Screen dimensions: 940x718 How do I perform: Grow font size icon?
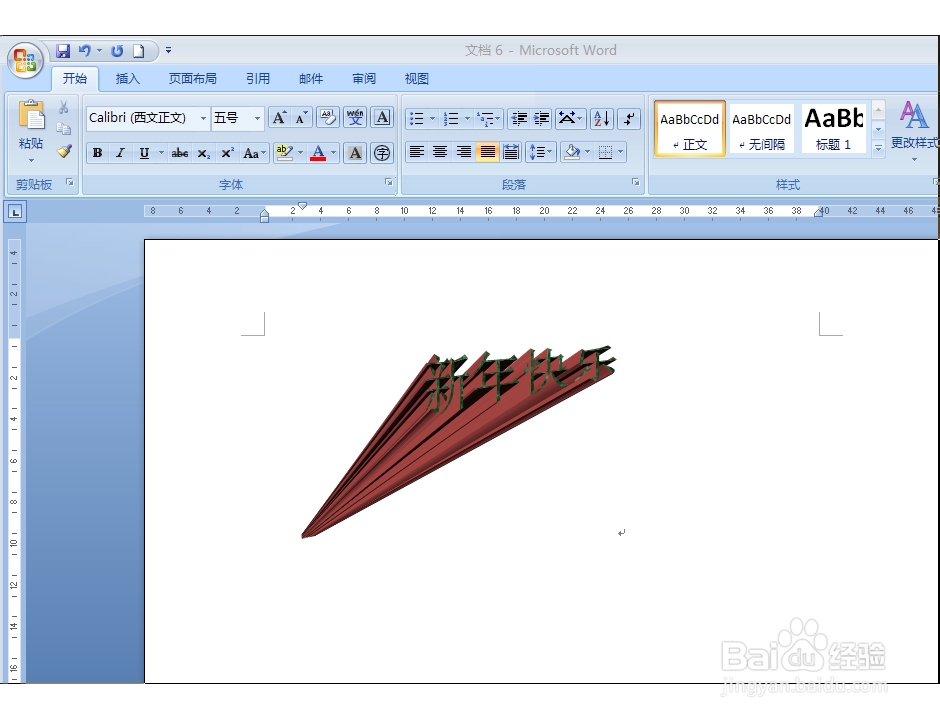tap(279, 117)
